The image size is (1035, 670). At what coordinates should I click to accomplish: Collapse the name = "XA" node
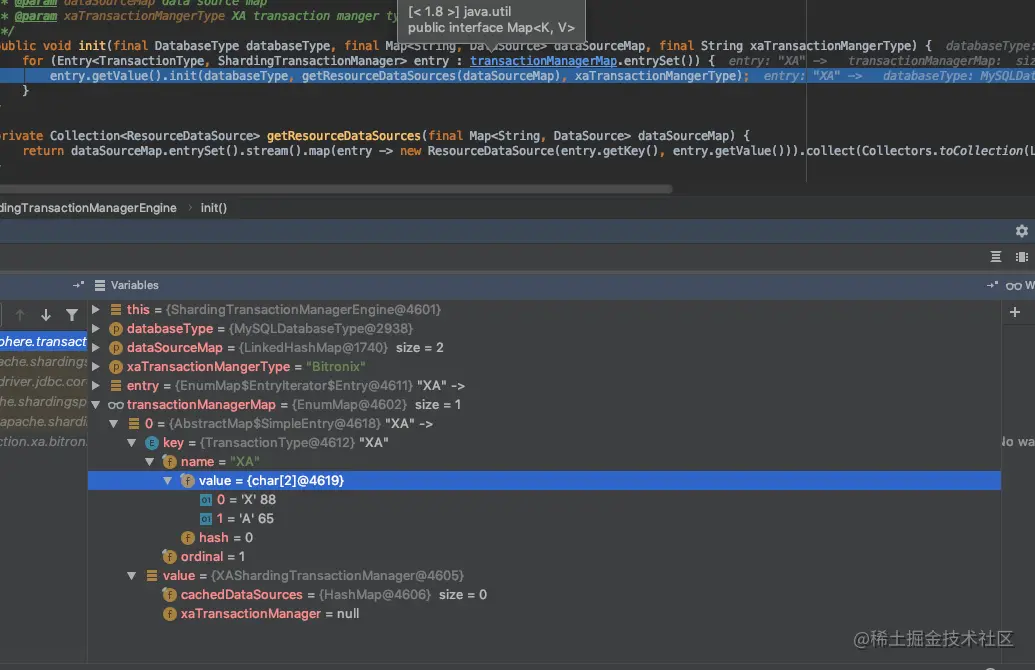[x=149, y=462]
